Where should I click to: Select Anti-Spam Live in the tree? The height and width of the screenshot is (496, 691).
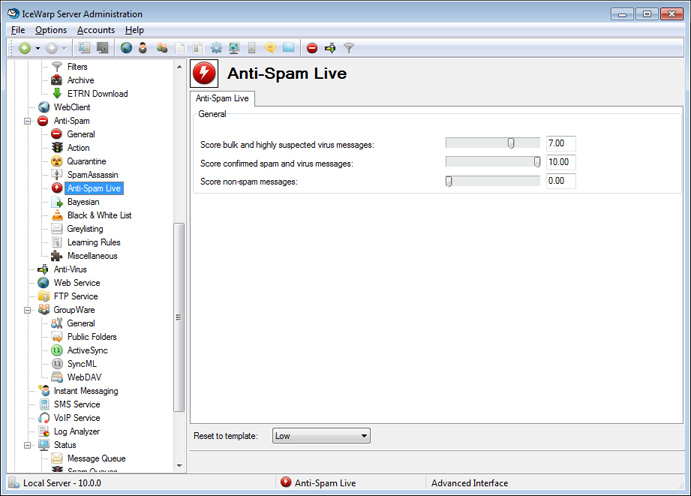coord(94,188)
